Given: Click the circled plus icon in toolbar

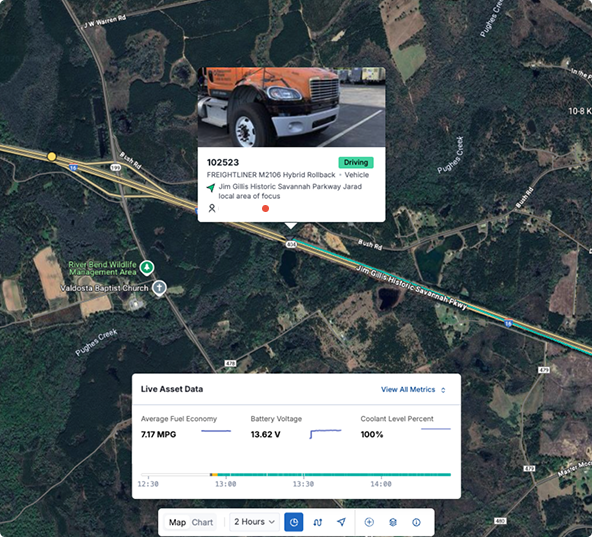Looking at the screenshot, I should 369,522.
